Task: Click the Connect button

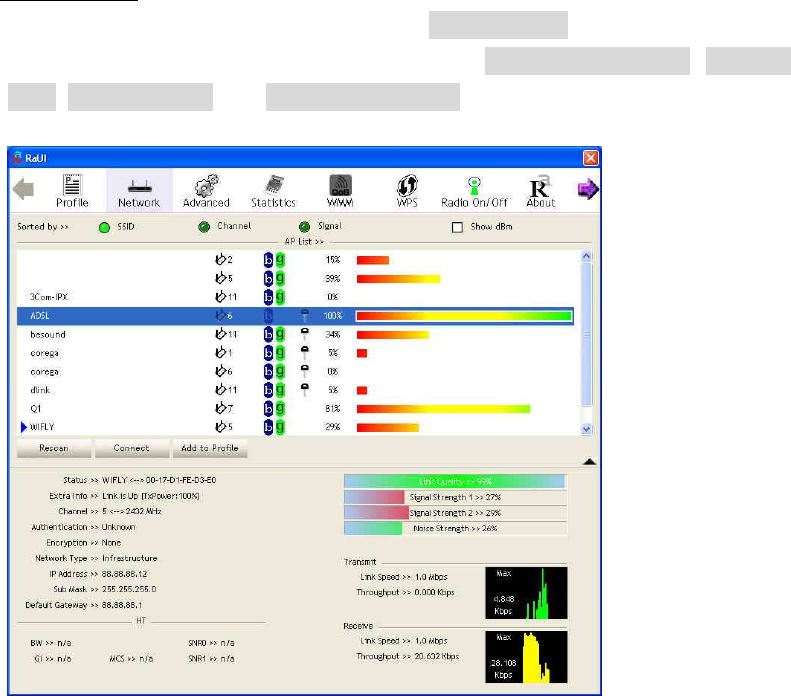Action: tap(132, 448)
